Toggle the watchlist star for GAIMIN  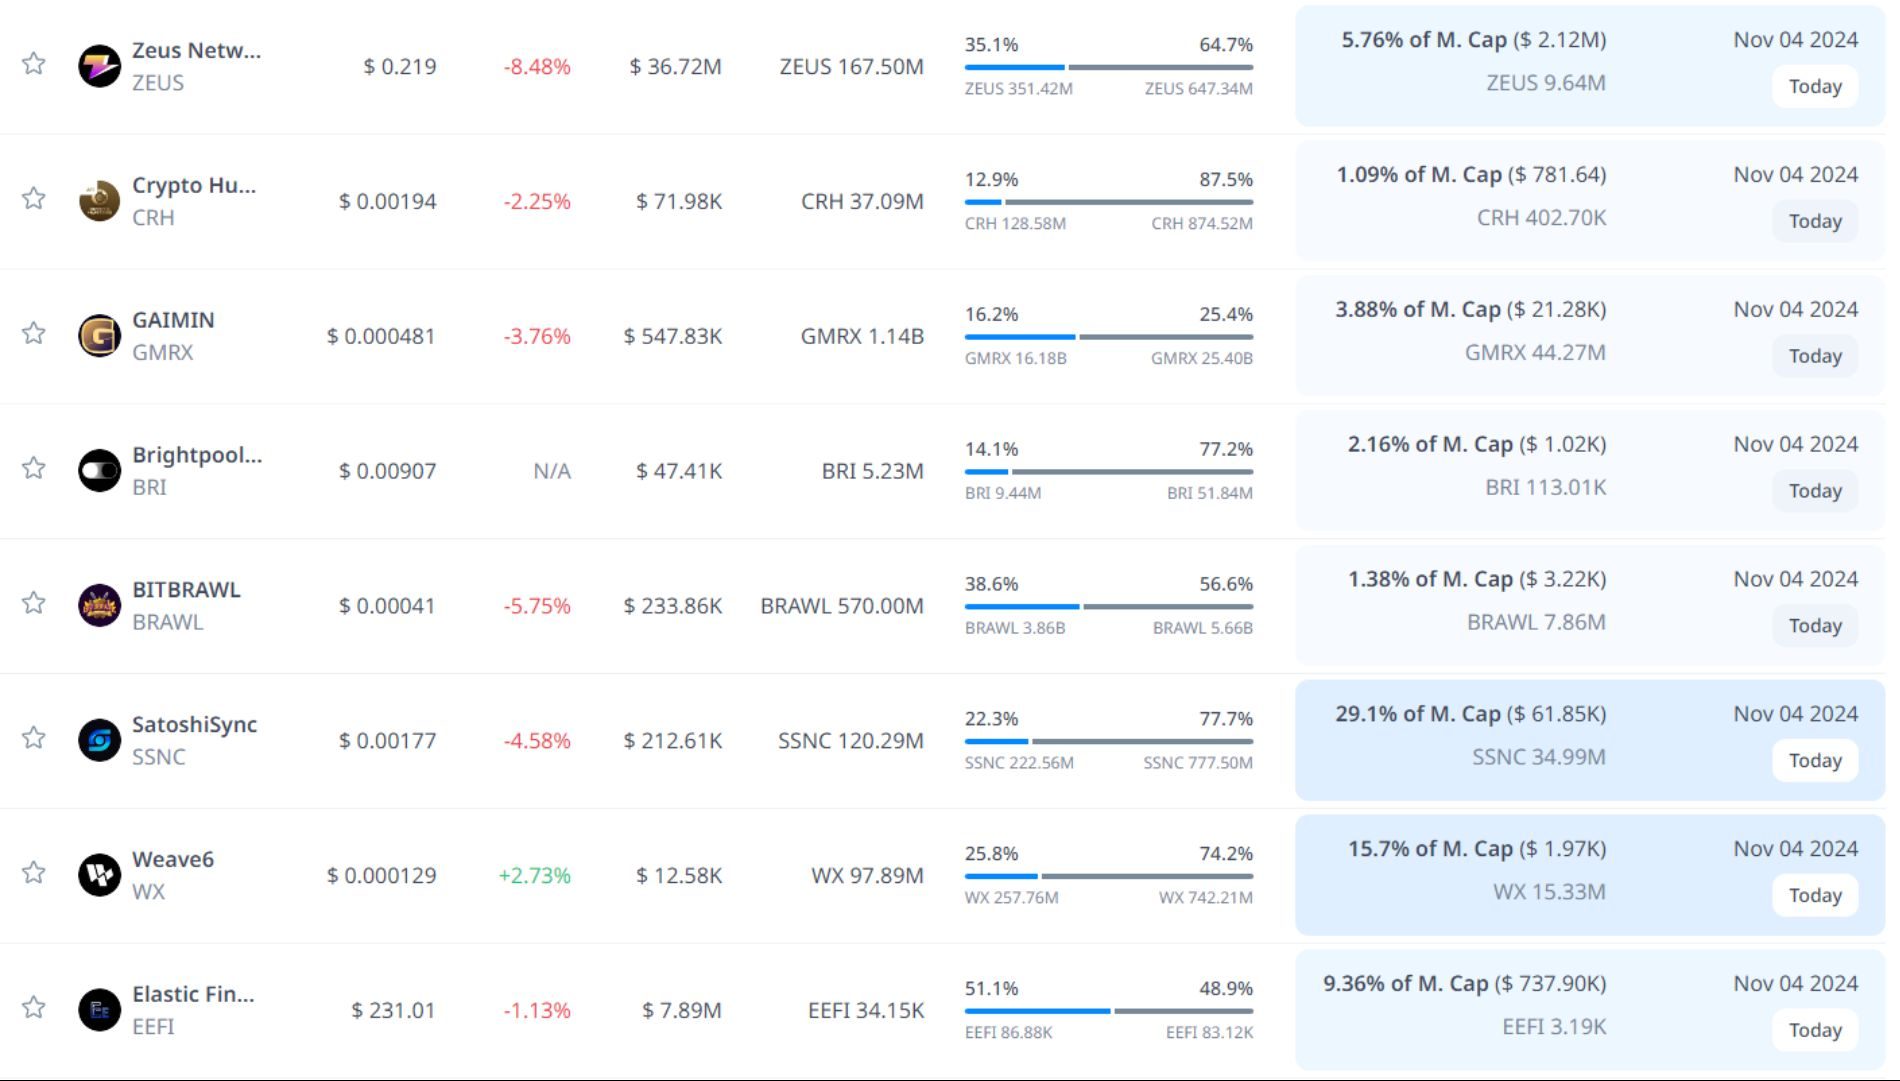[34, 333]
